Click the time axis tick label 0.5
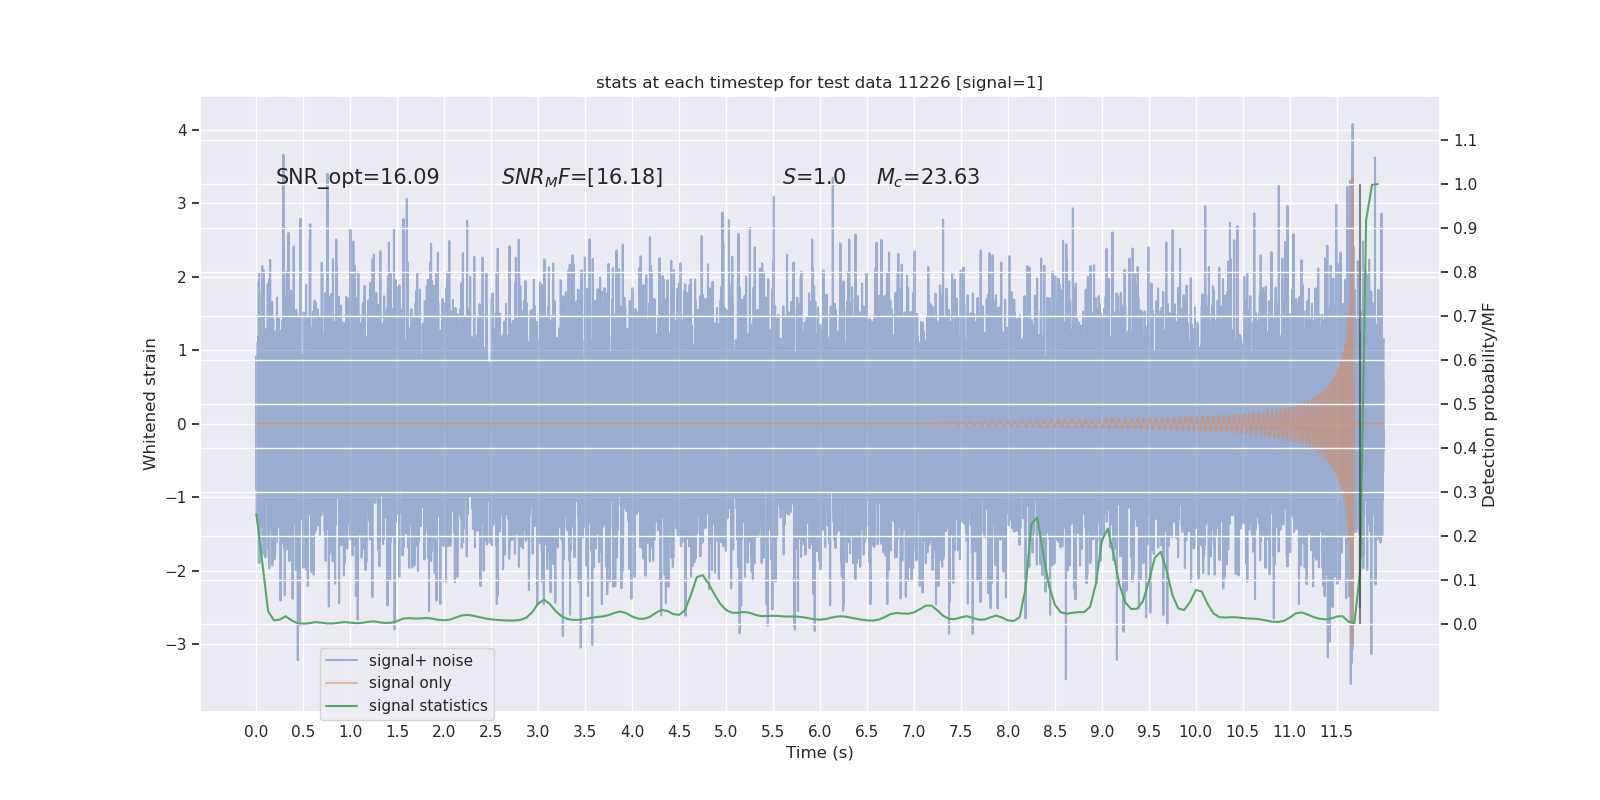This screenshot has height=800, width=1600. click(303, 731)
